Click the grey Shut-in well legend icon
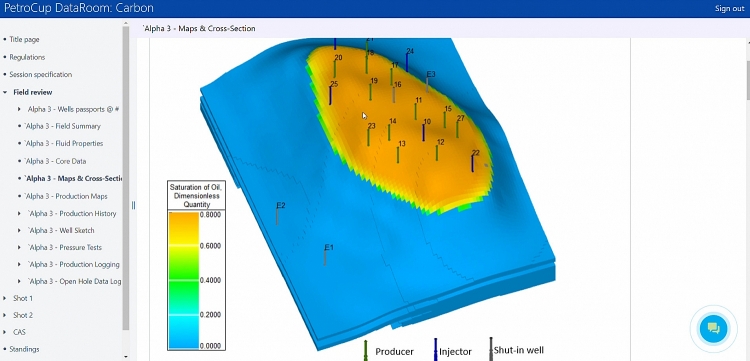The width and height of the screenshot is (750, 361). (491, 349)
